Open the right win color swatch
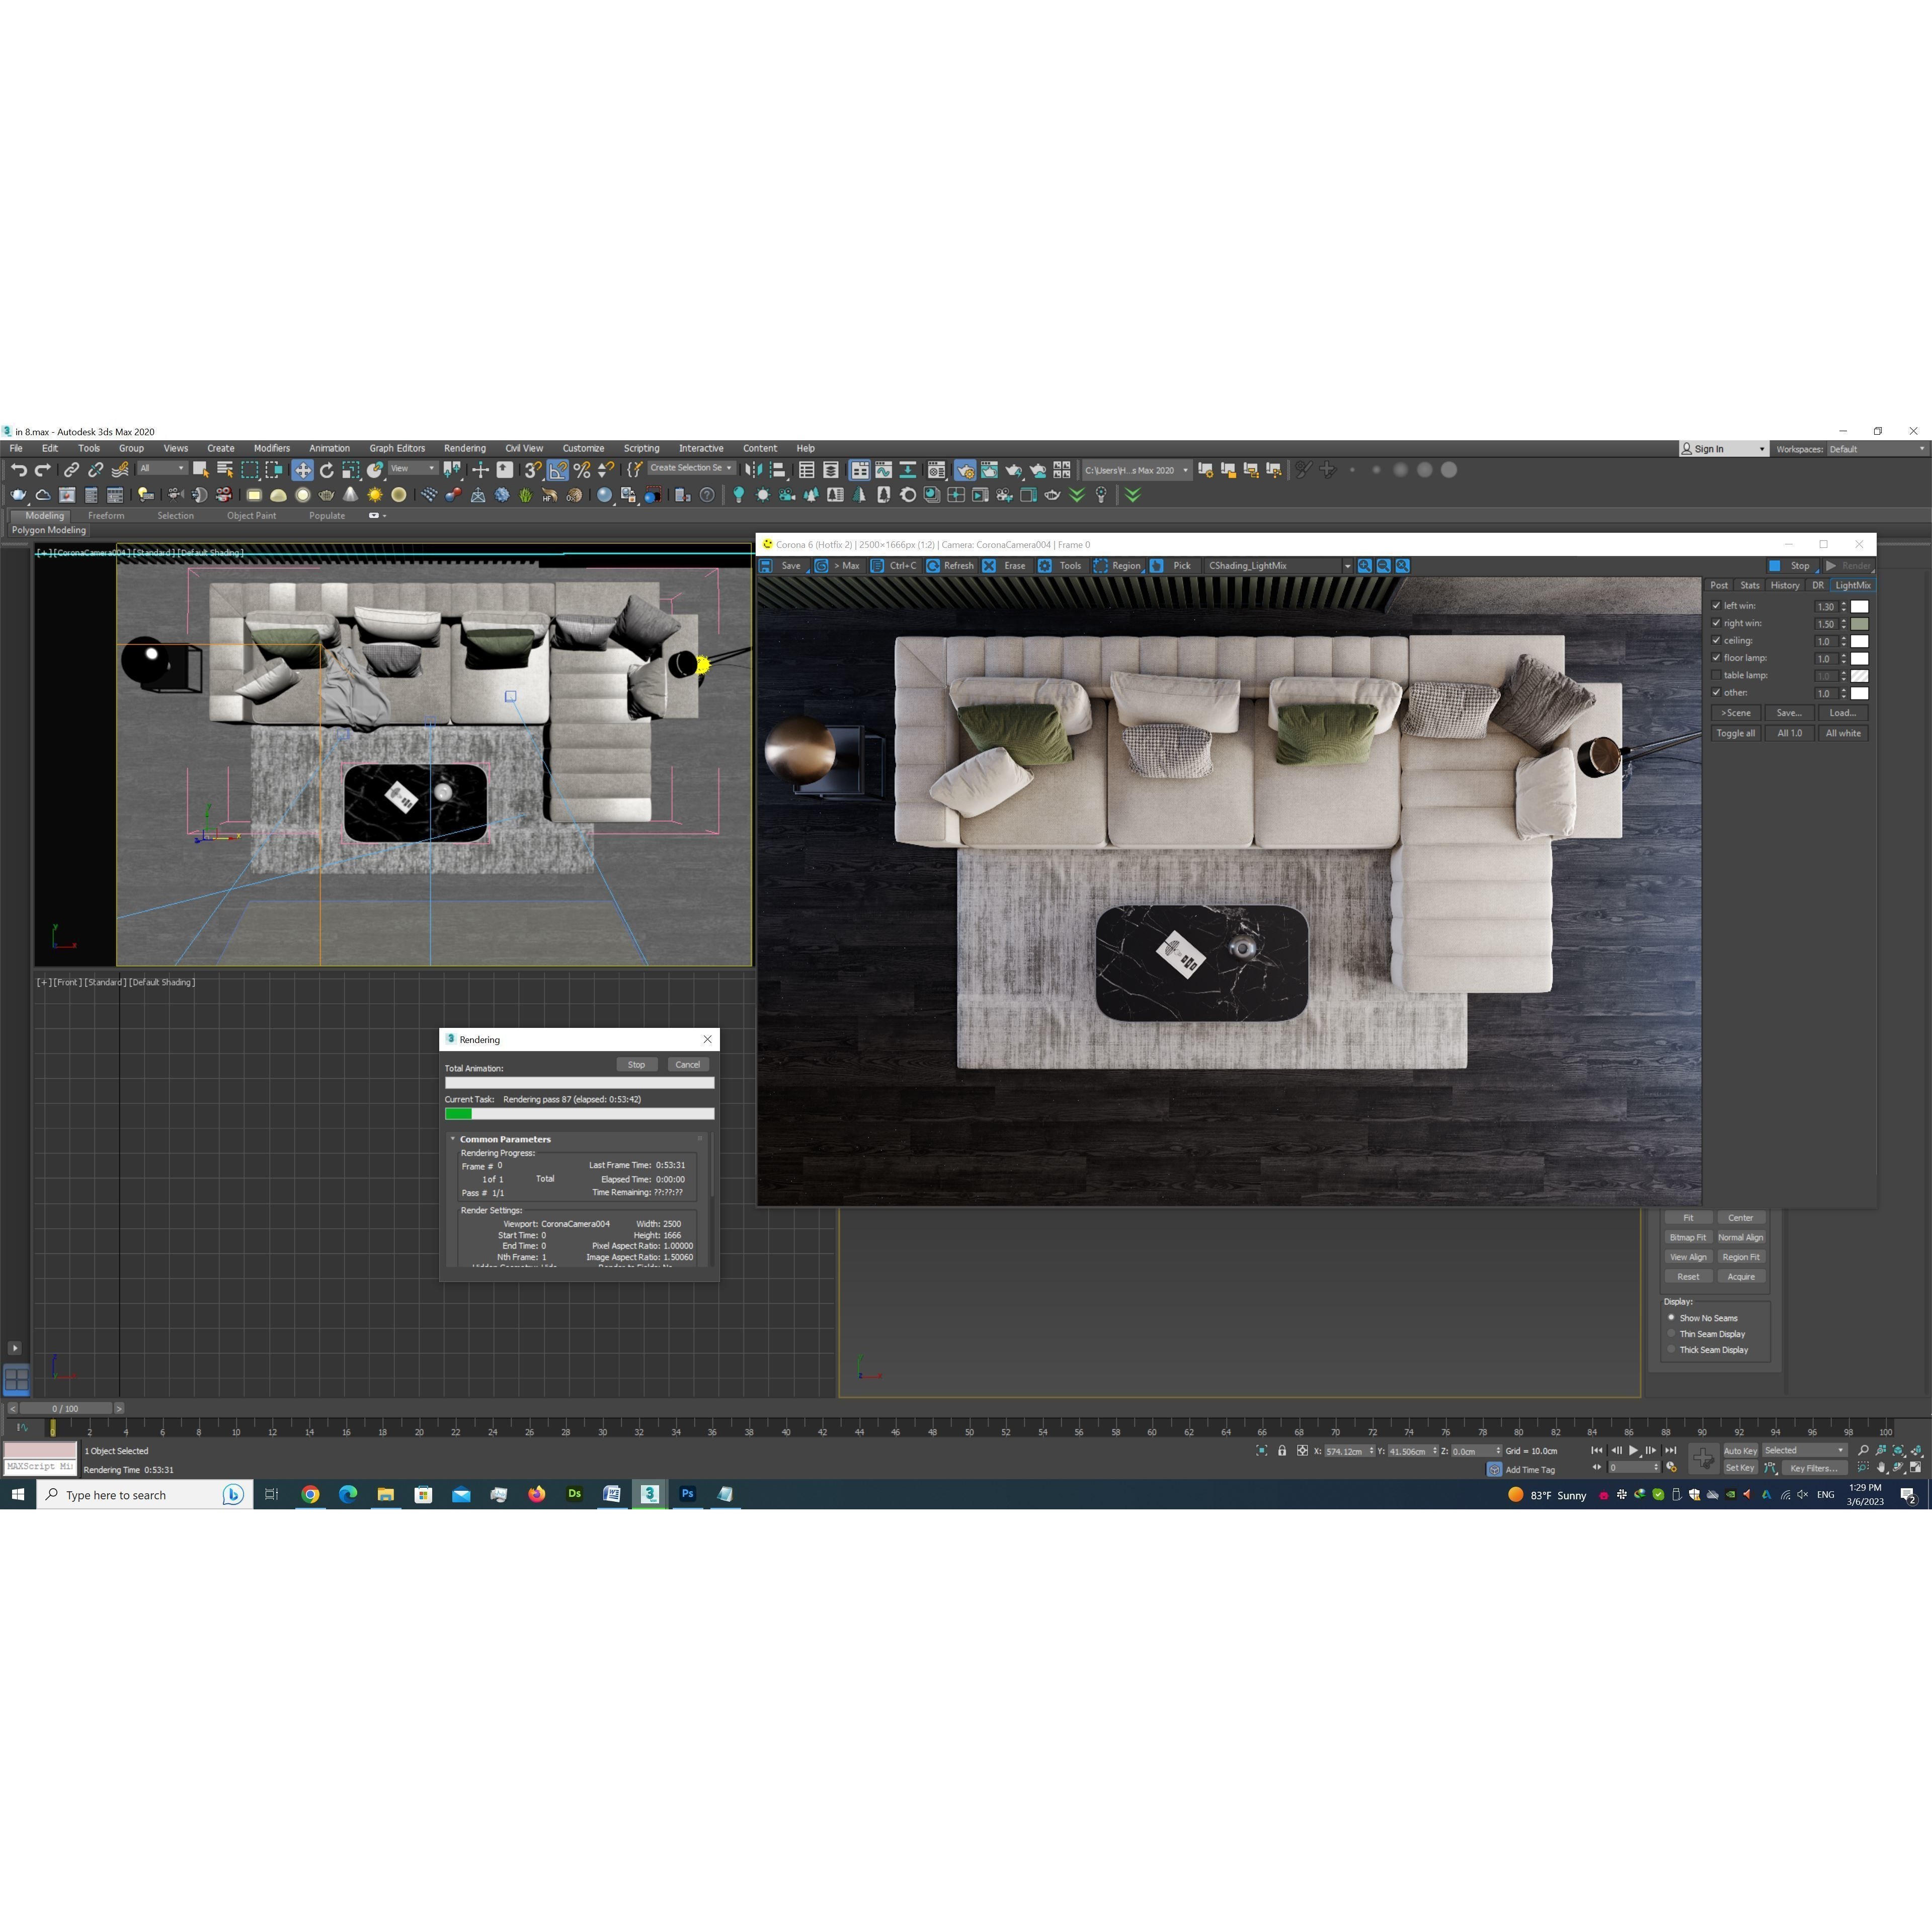The height and width of the screenshot is (1932, 1932). pos(1860,624)
